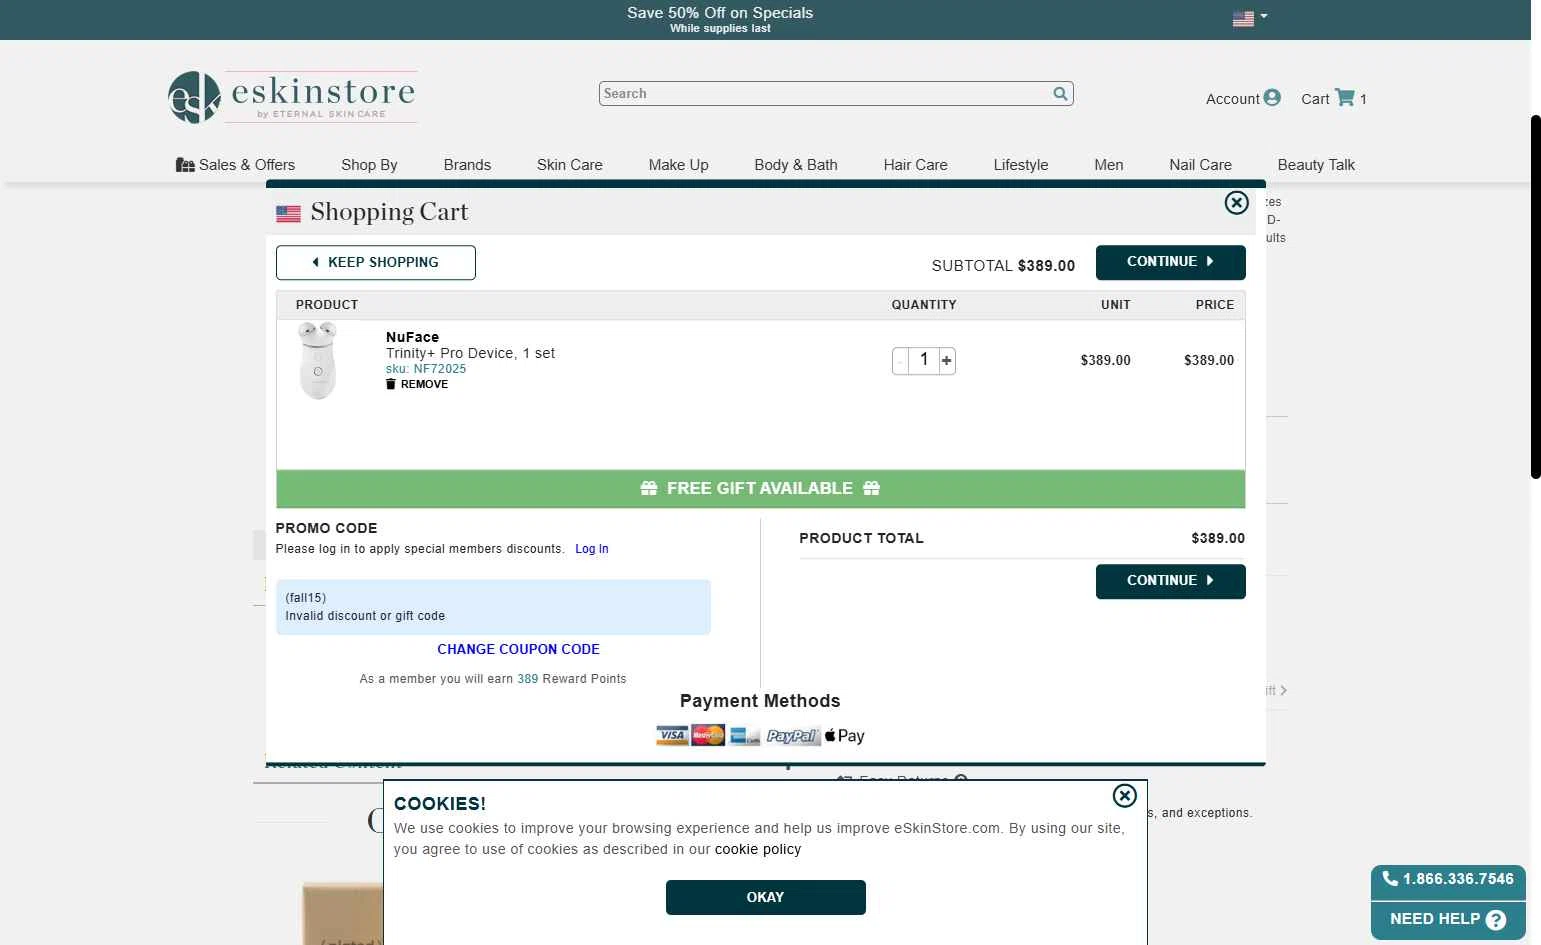This screenshot has height=945, width=1541.
Task: Open the Men menu
Action: 1109,165
